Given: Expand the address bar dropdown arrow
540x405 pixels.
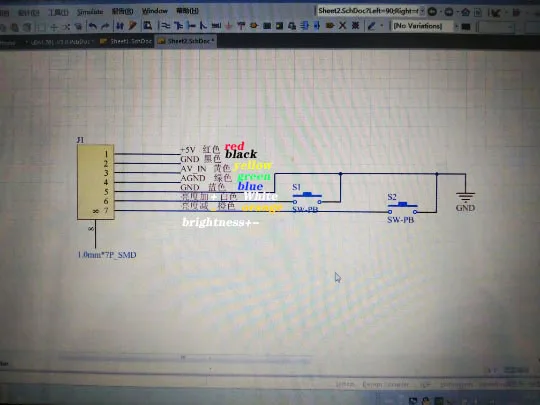Looking at the screenshot, I should coord(422,11).
